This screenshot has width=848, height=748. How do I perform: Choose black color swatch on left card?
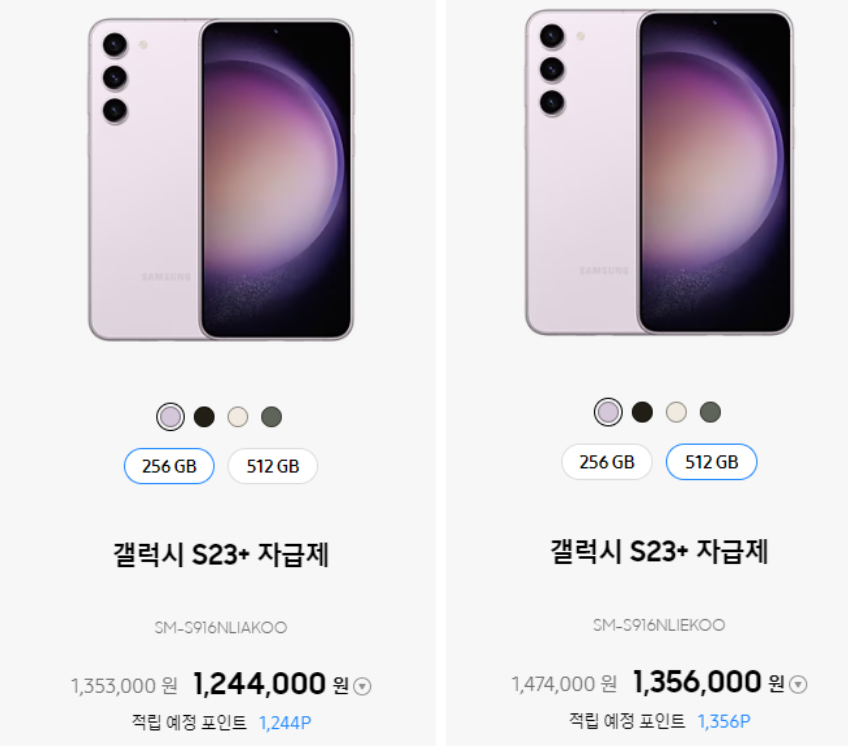(x=204, y=417)
